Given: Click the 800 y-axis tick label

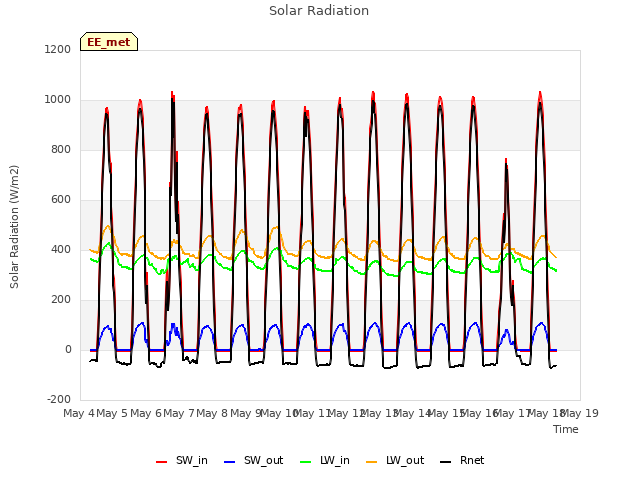Looking at the screenshot, I should click(61, 149).
